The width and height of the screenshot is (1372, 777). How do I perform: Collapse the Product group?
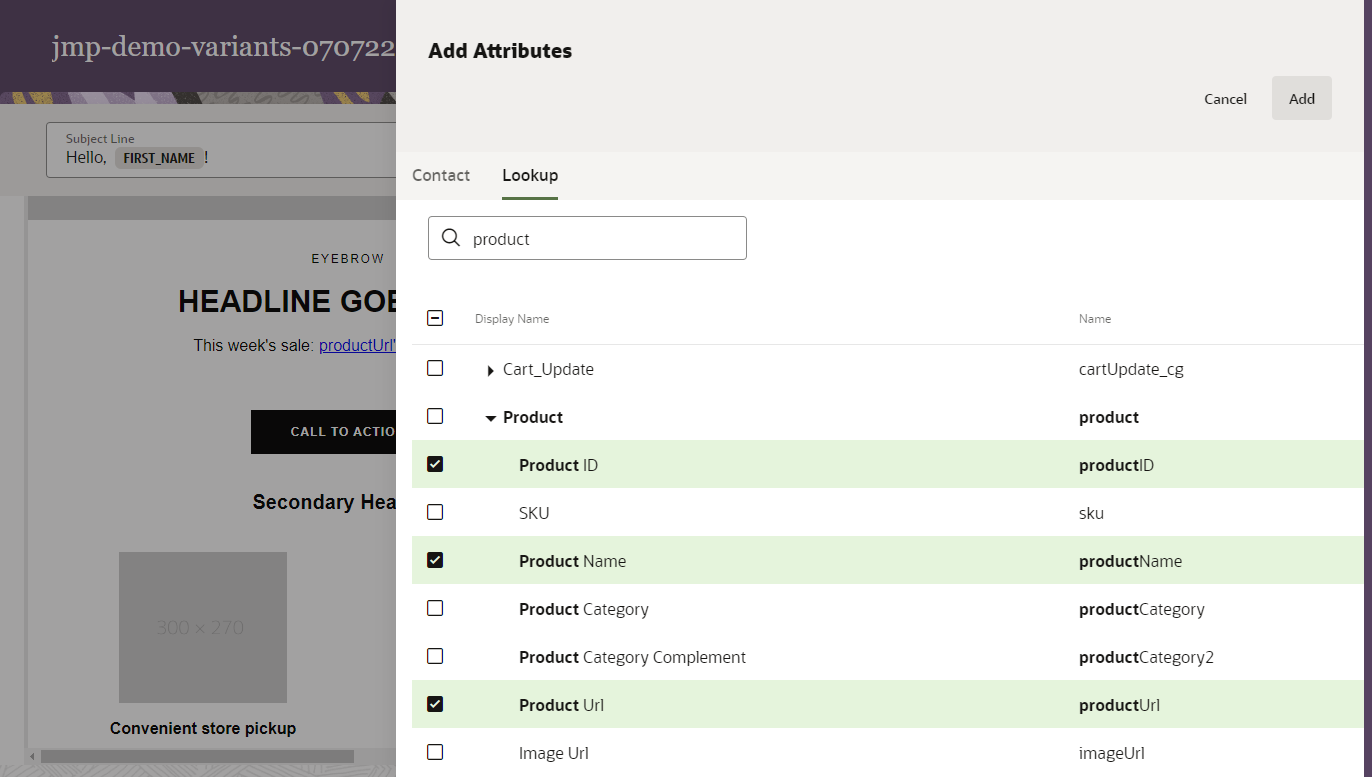(490, 418)
